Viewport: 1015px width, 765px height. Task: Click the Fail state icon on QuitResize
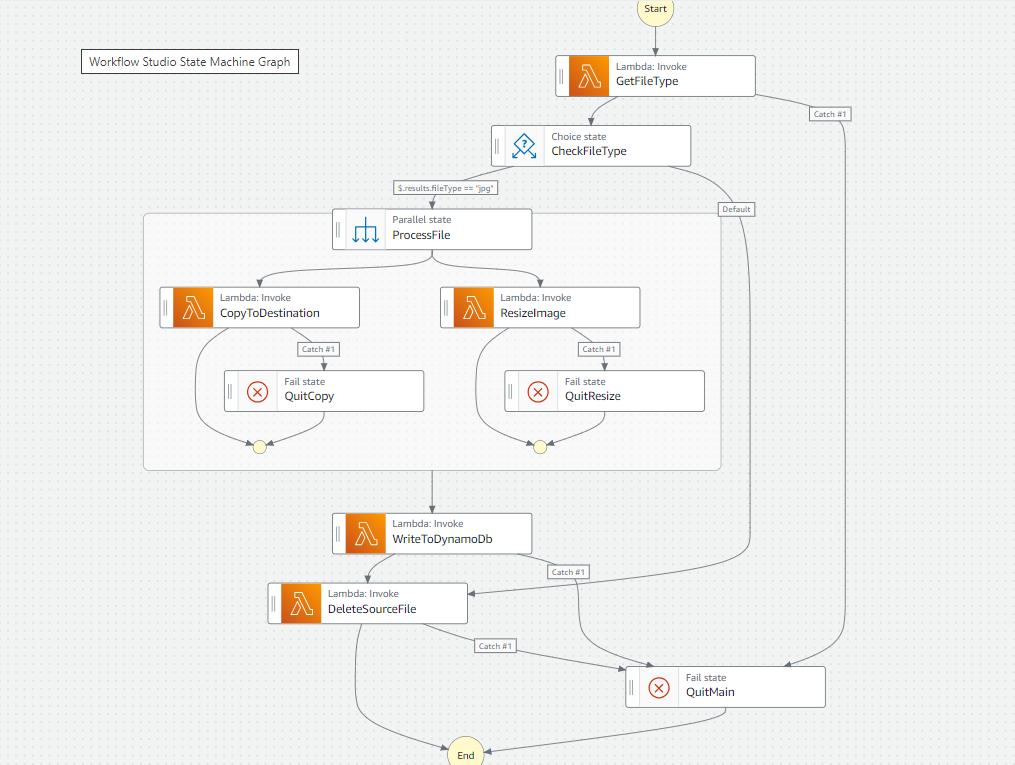click(538, 391)
